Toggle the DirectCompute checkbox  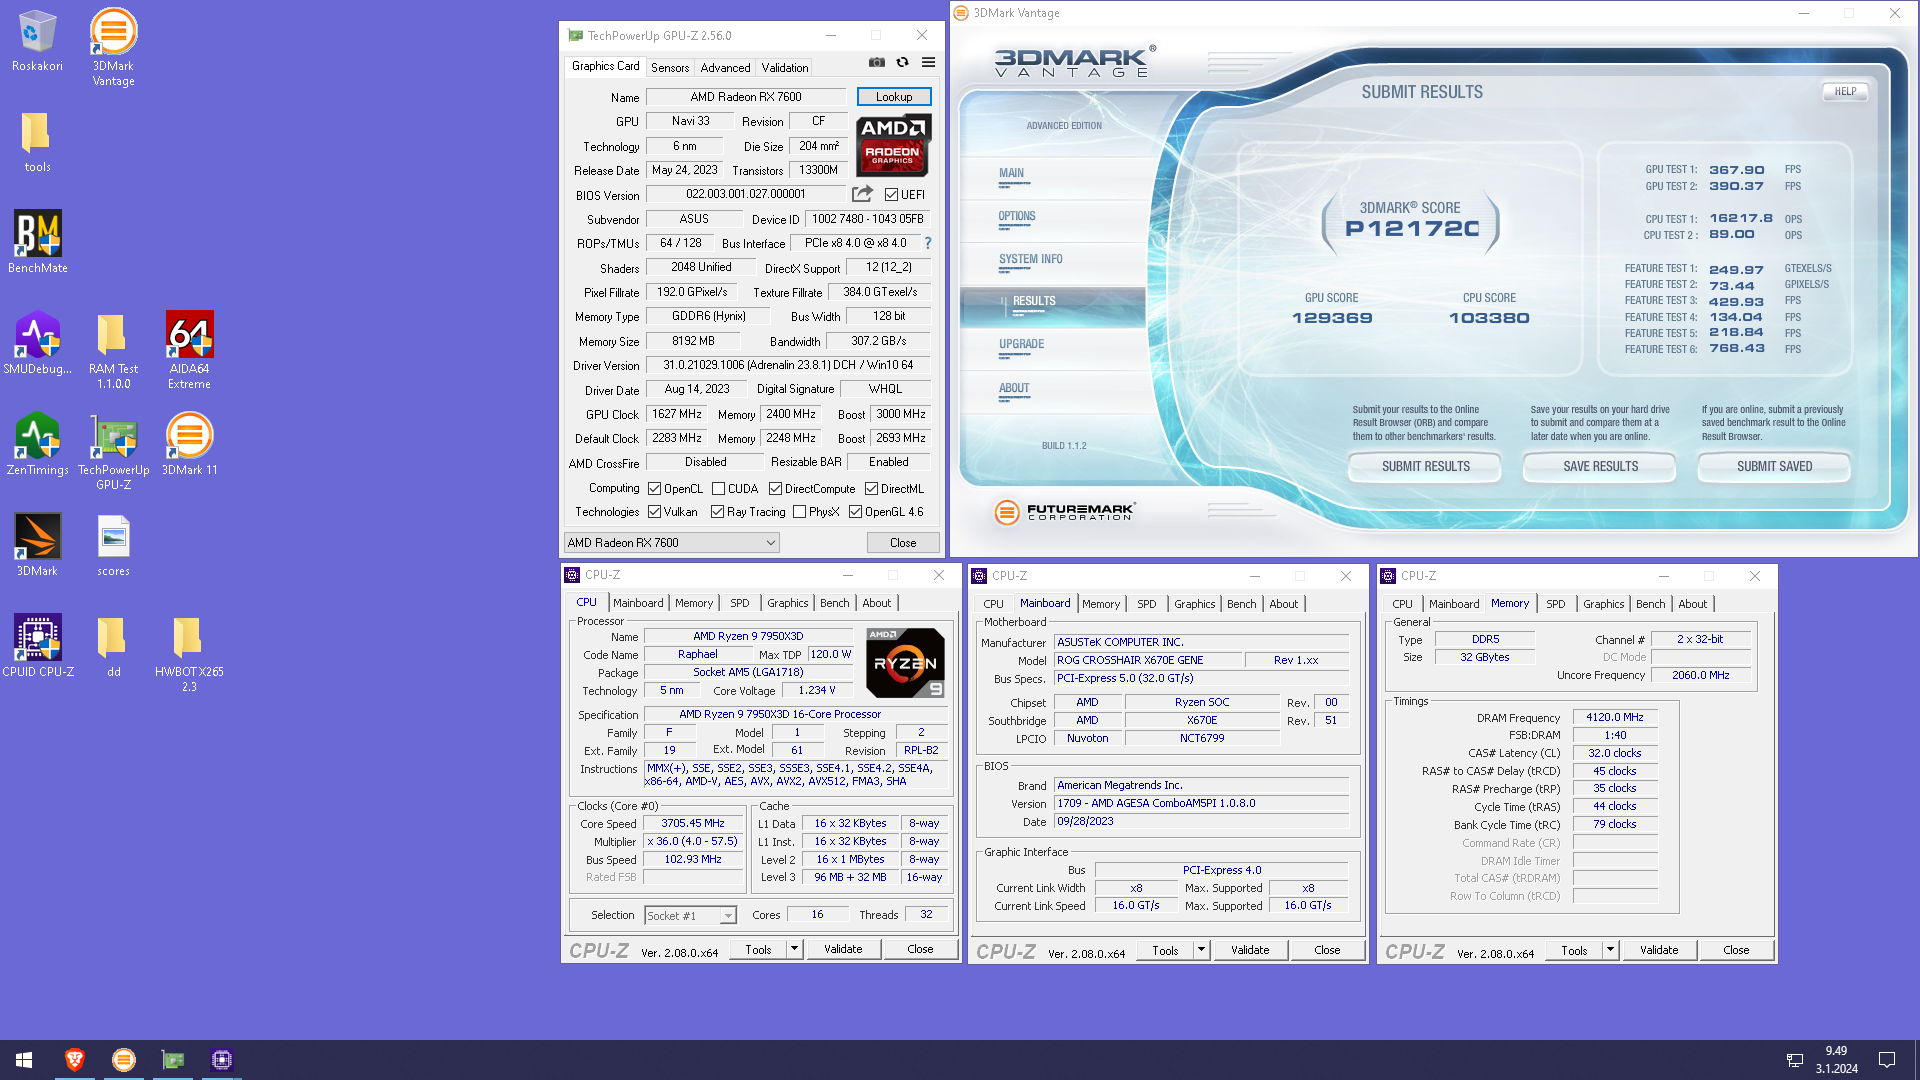click(775, 489)
